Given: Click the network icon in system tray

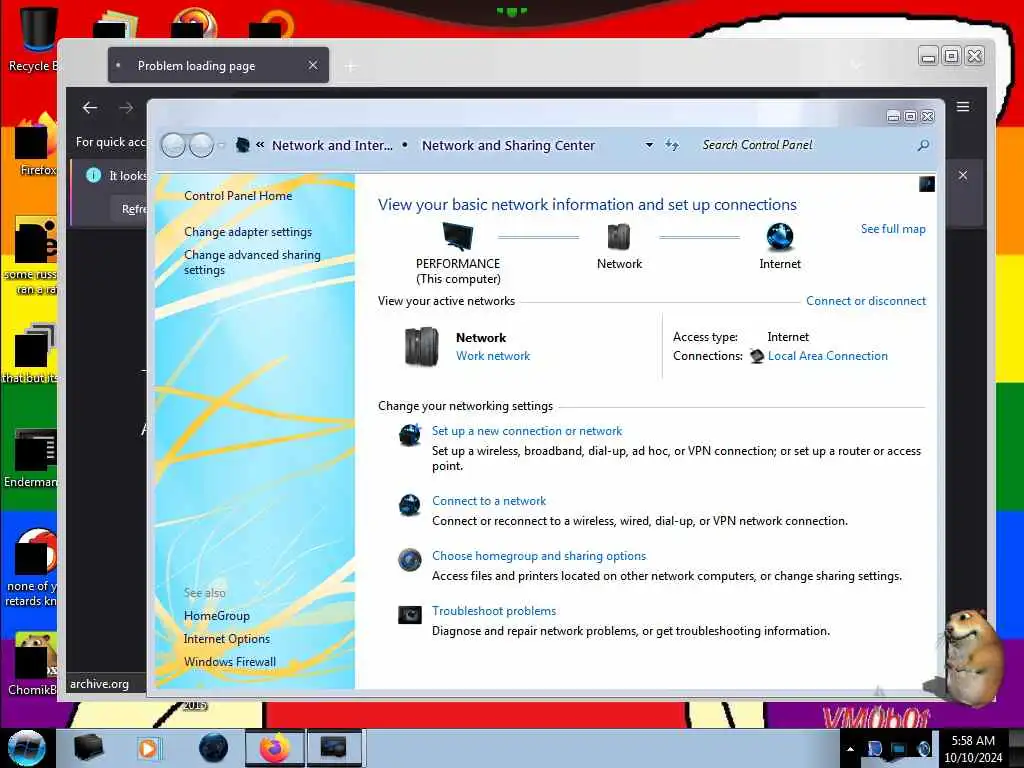Looking at the screenshot, I should click(899, 748).
